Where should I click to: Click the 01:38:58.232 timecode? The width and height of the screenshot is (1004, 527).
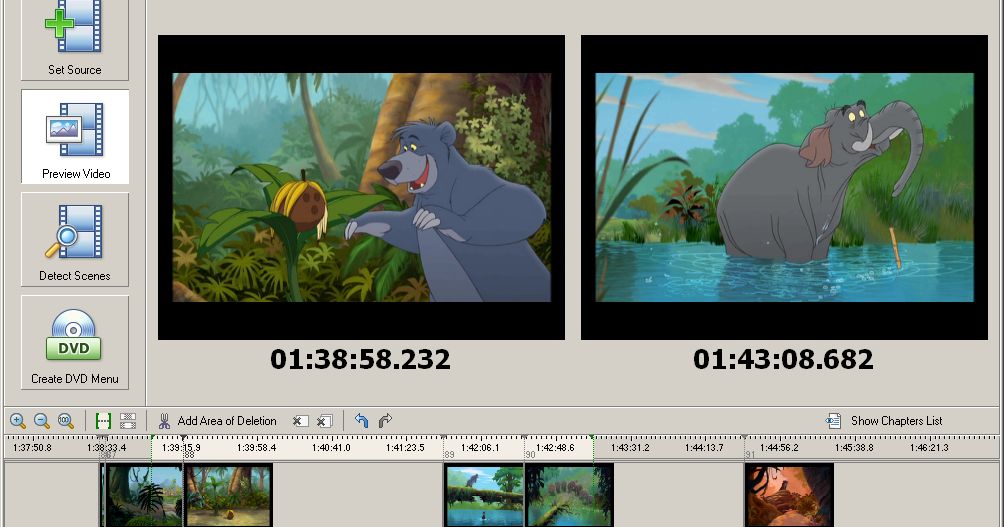click(x=360, y=359)
